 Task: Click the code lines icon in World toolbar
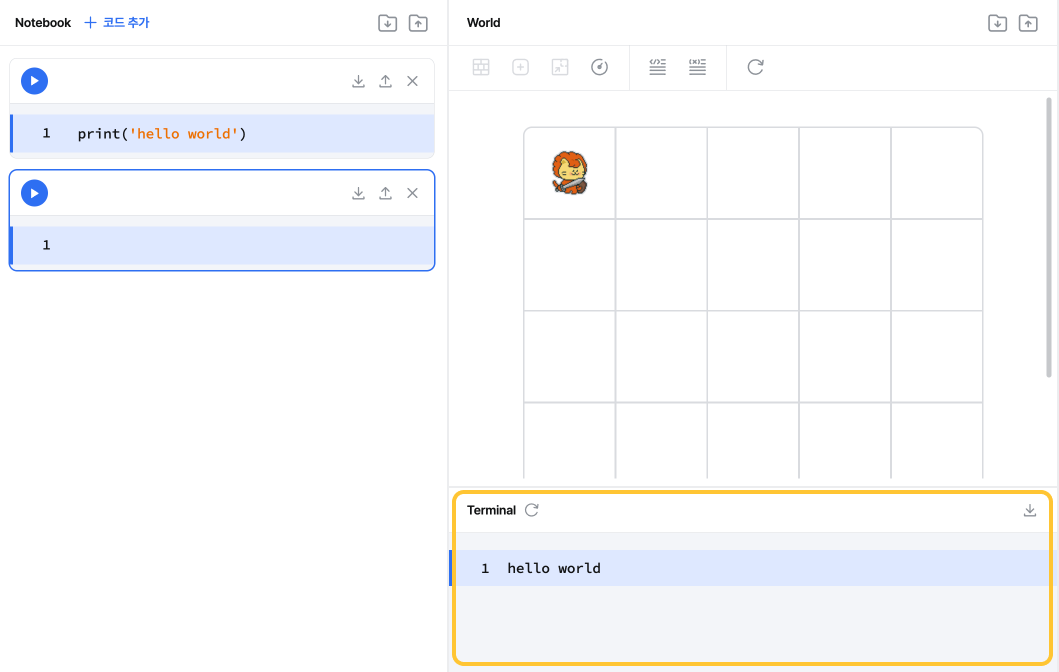coord(657,67)
